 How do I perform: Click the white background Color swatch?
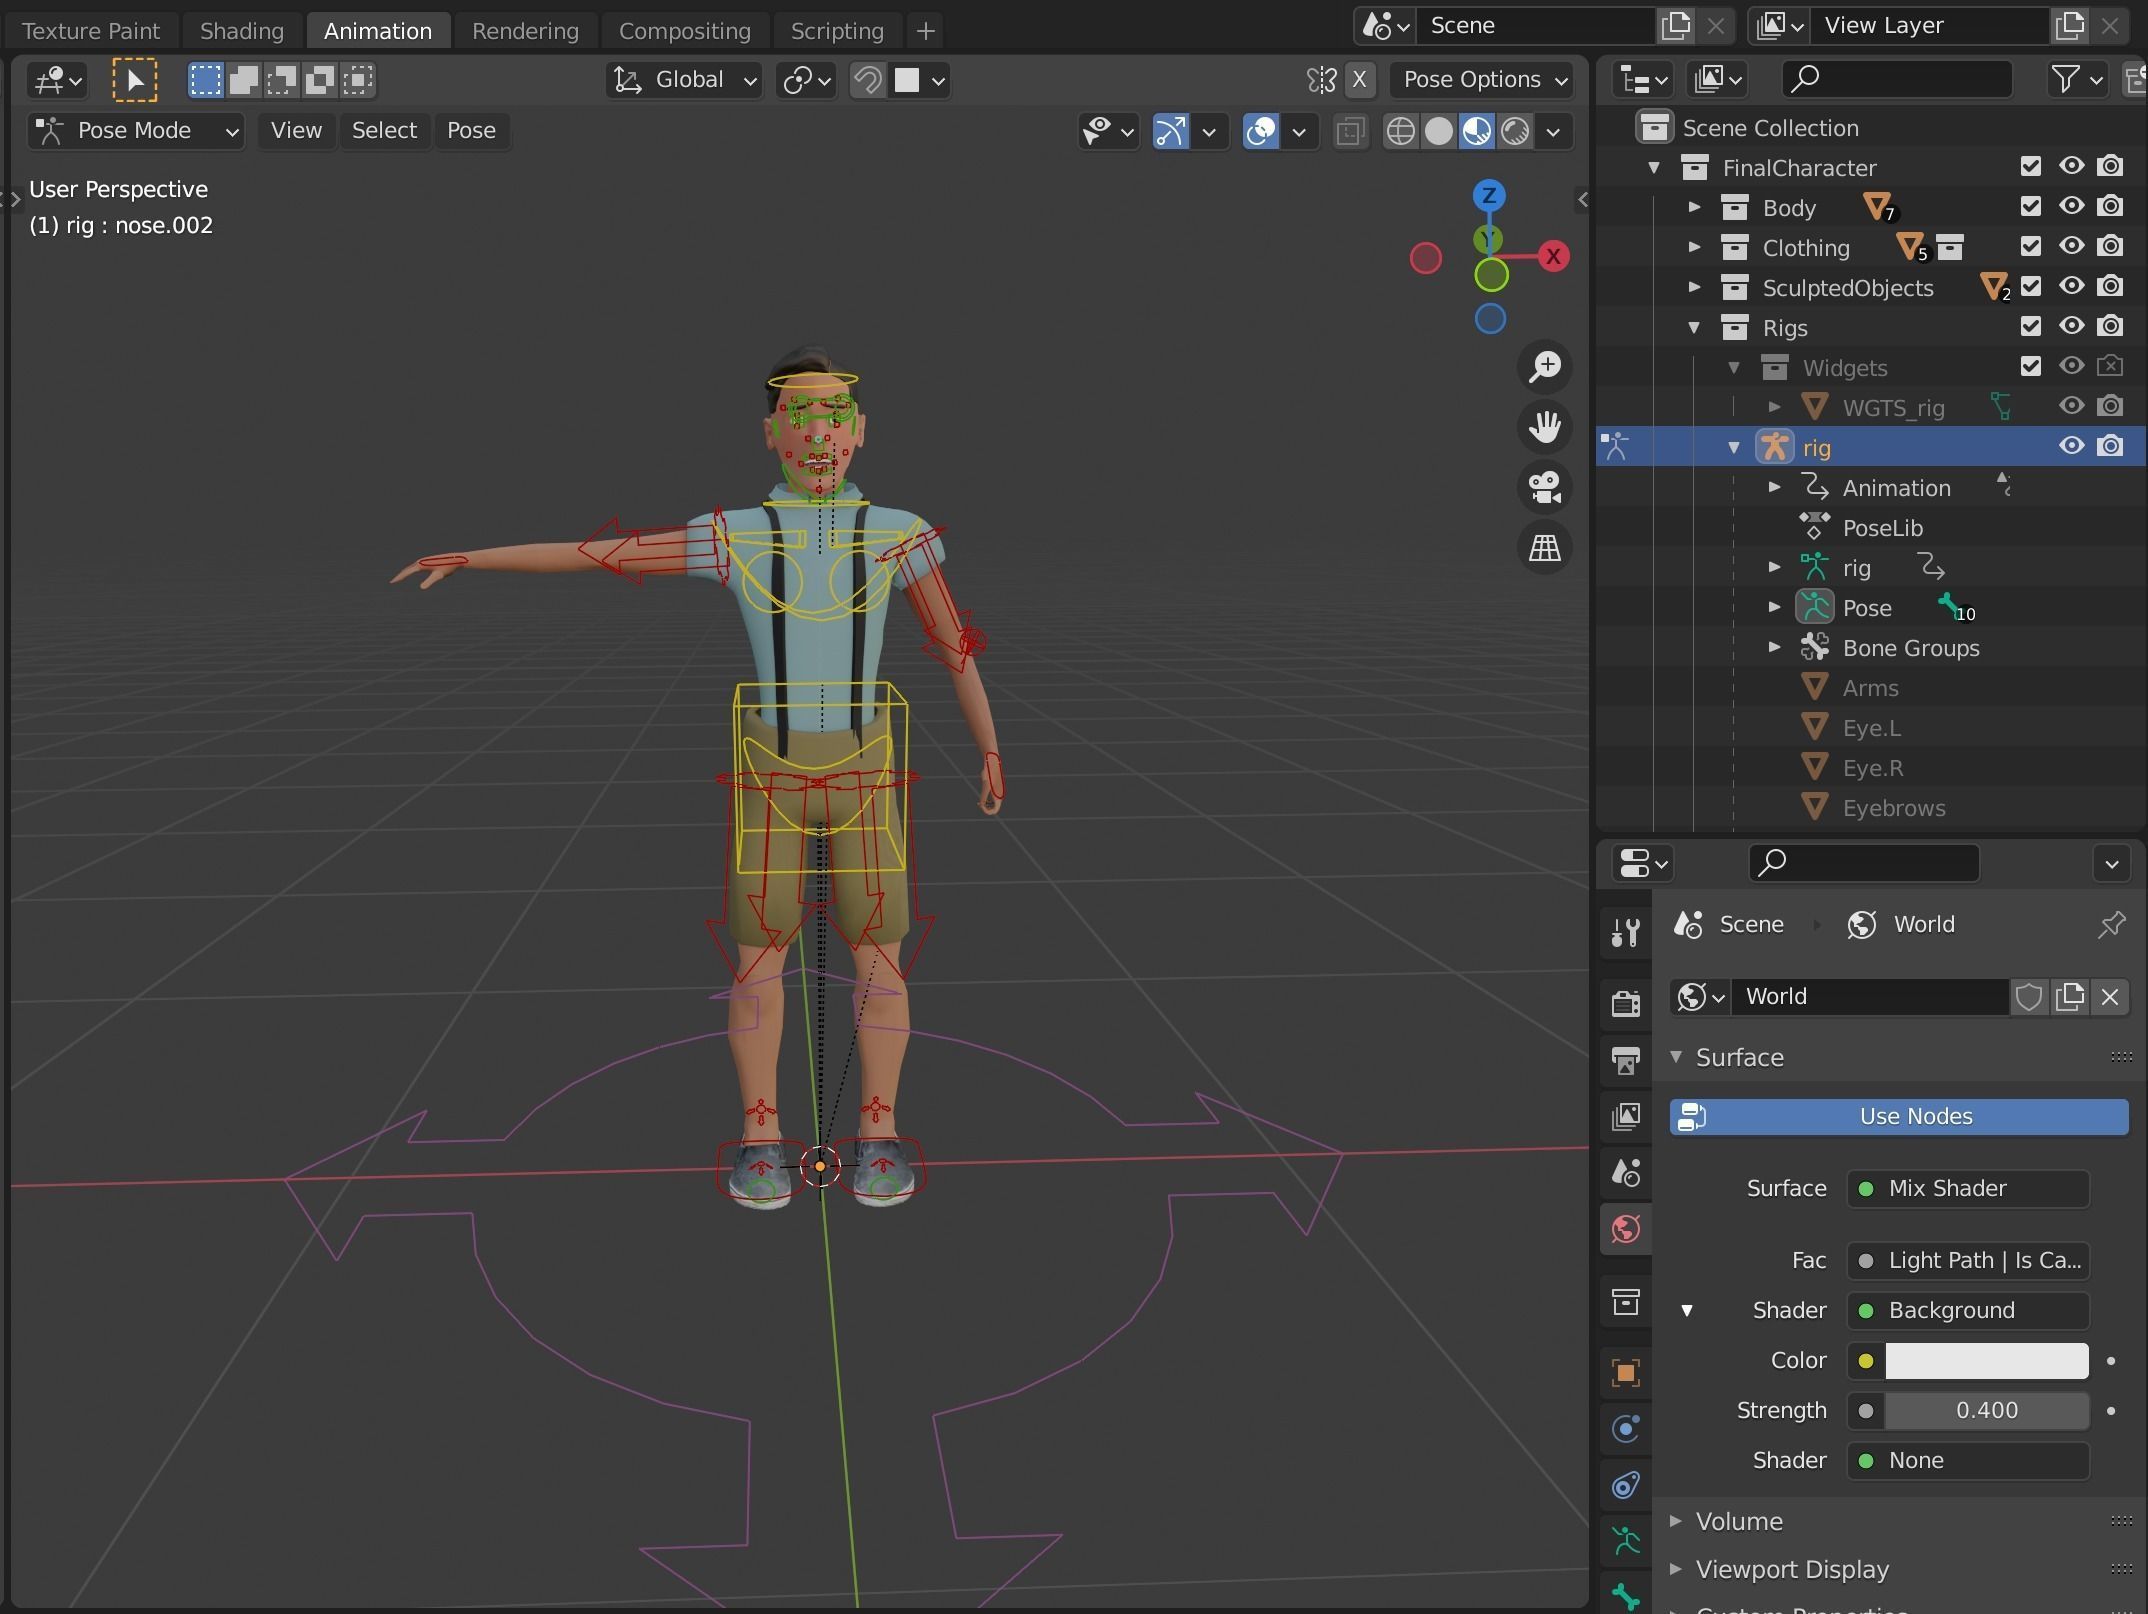click(1986, 1360)
